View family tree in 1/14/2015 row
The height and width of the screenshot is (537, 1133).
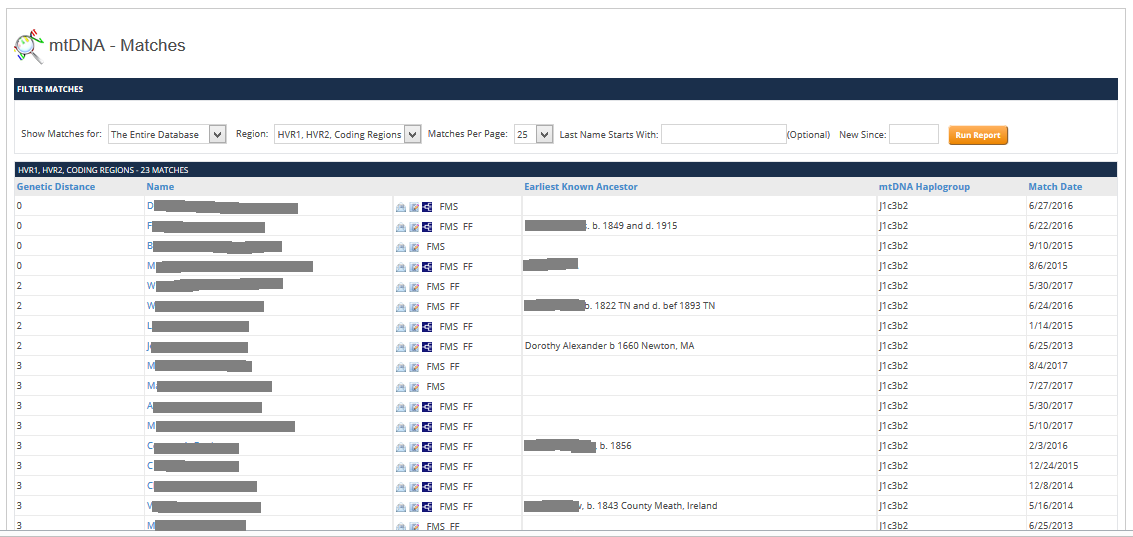(x=427, y=327)
